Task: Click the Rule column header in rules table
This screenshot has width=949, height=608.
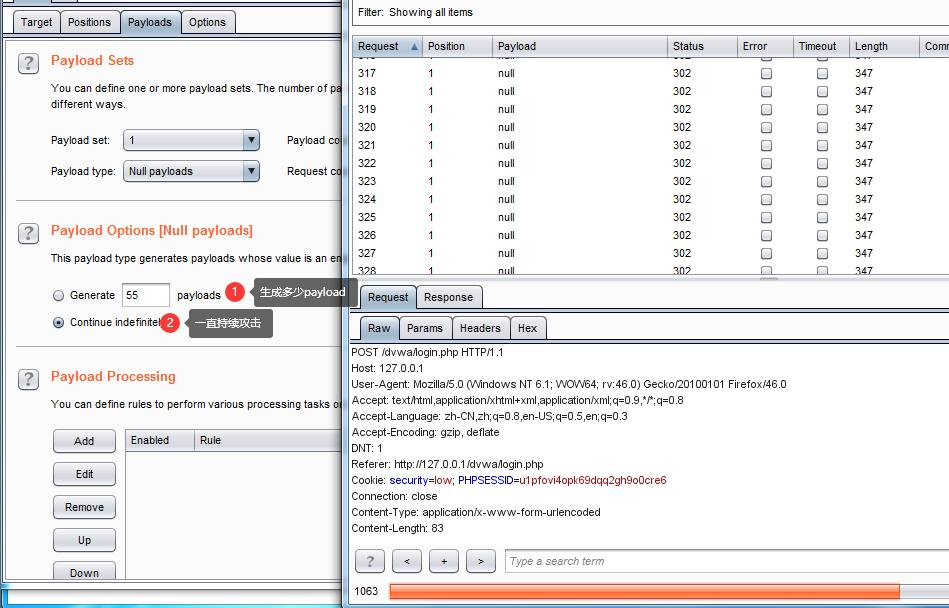Action: (268, 440)
